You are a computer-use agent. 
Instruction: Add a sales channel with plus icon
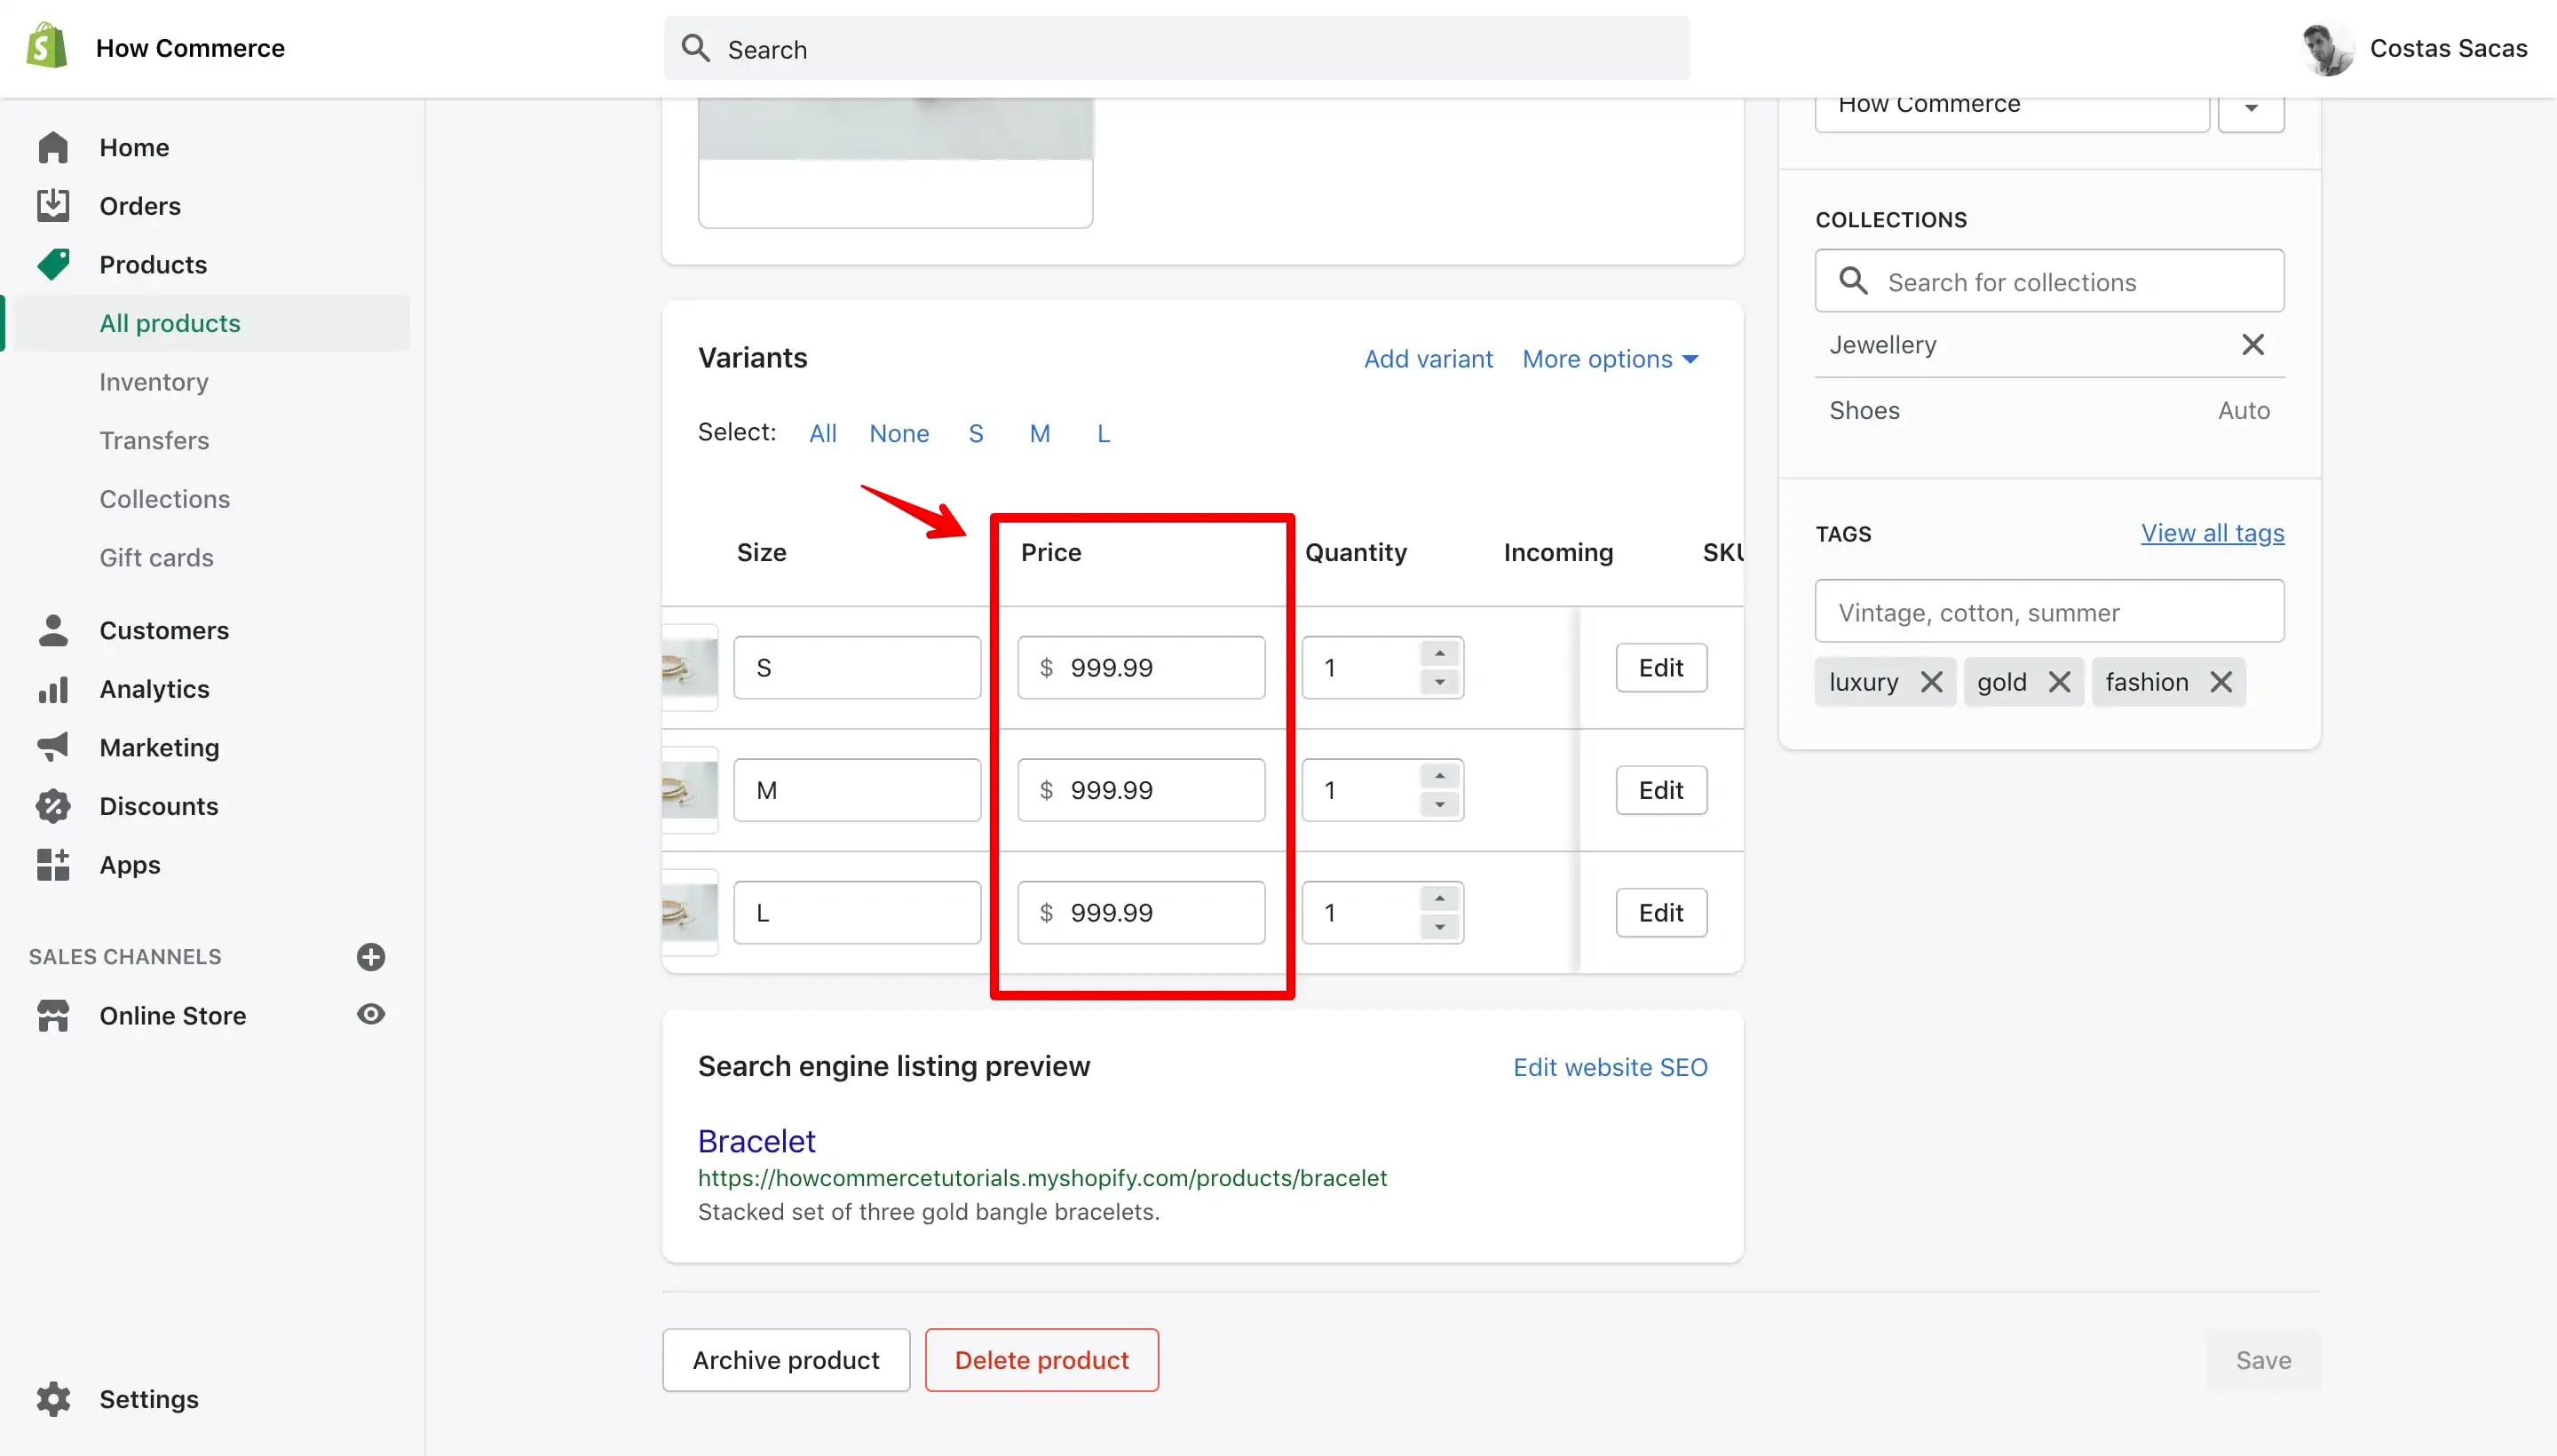pos(371,957)
